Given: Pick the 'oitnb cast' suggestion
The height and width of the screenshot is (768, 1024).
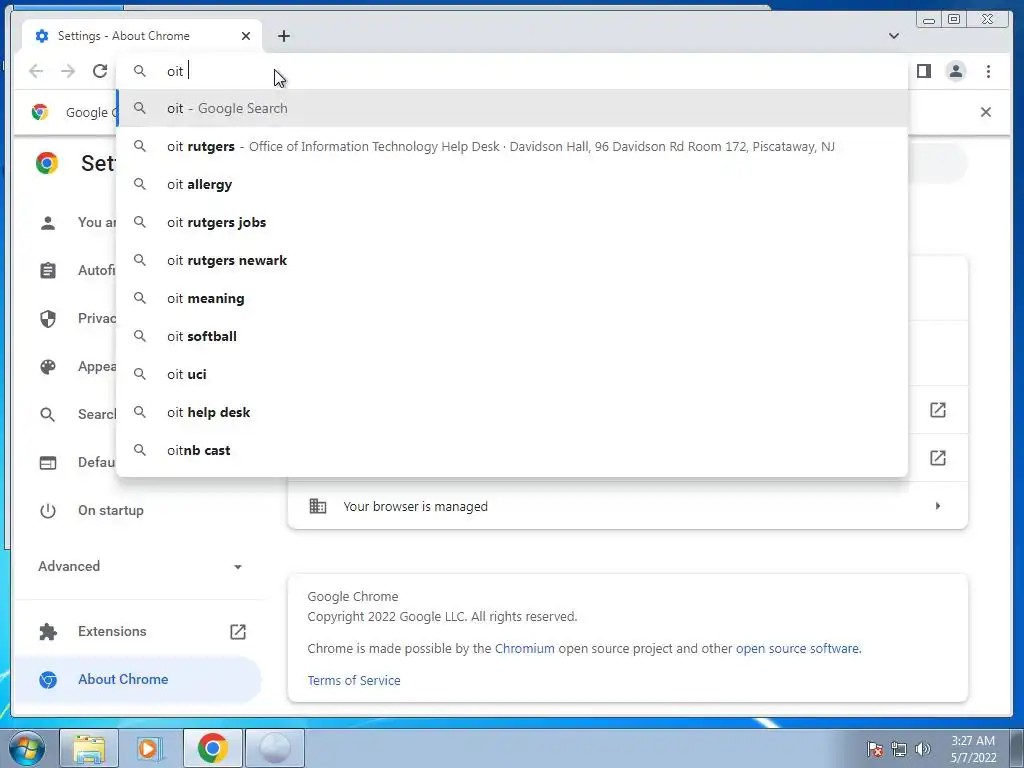Looking at the screenshot, I should [x=512, y=450].
